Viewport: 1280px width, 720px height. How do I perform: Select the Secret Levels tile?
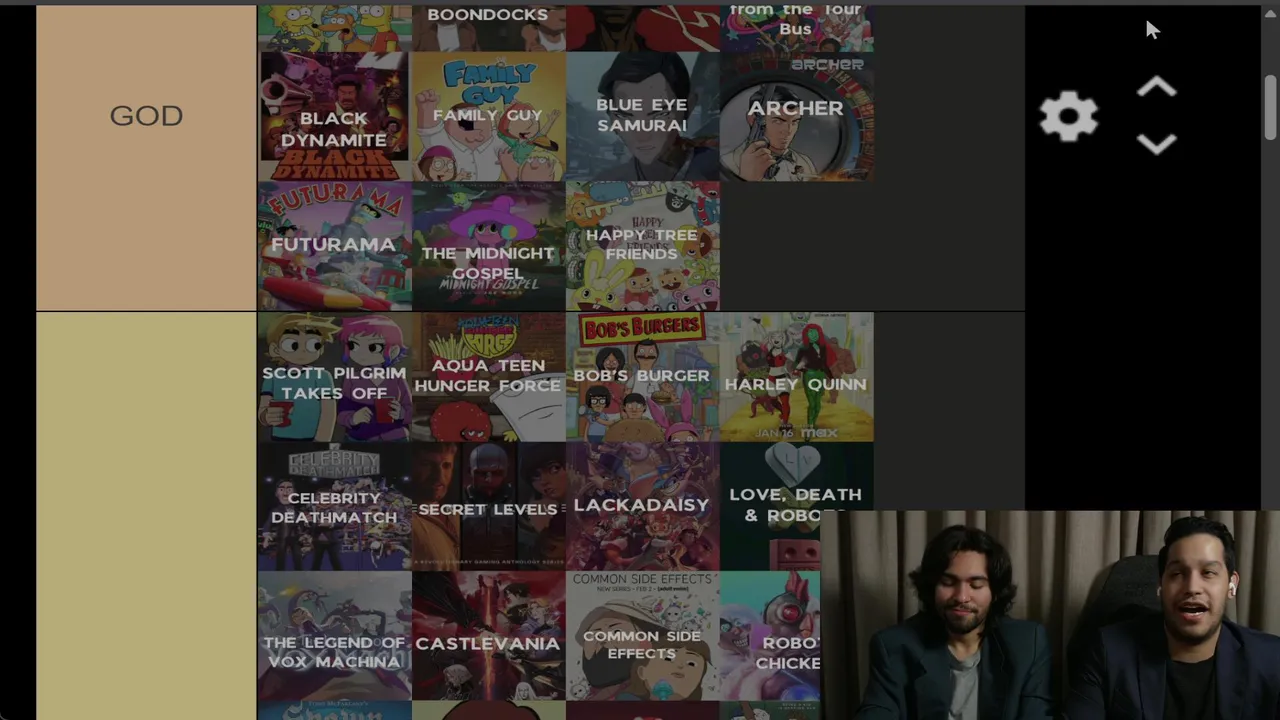click(488, 506)
